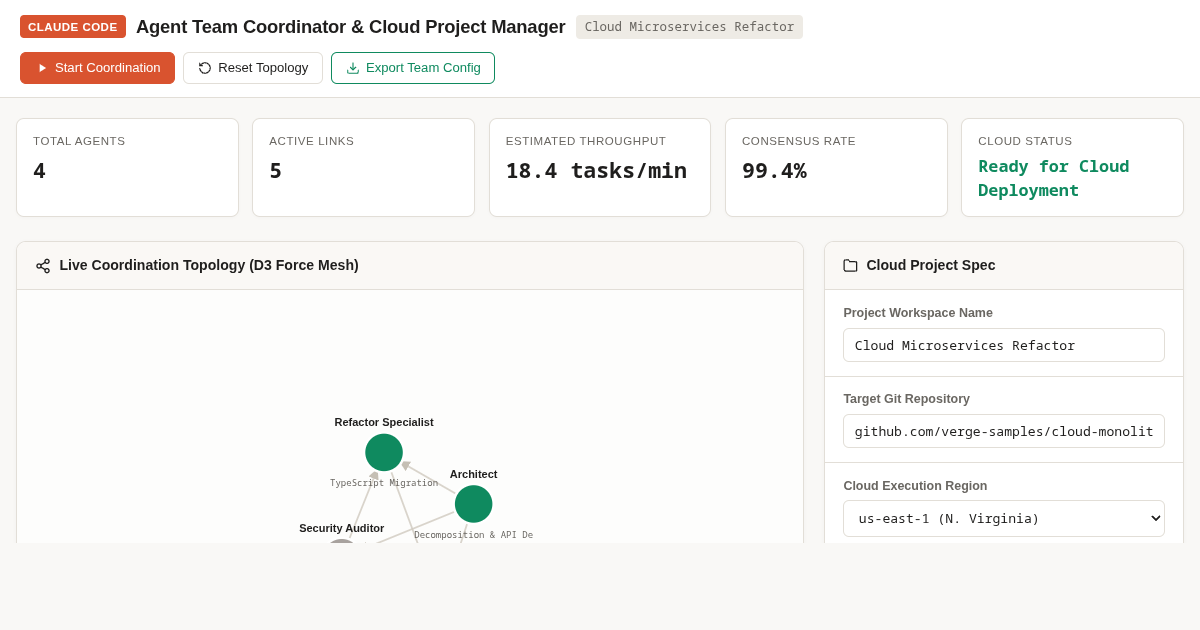1200x630 pixels.
Task: Select the Refactor Specialist agent node
Action: tap(384, 452)
